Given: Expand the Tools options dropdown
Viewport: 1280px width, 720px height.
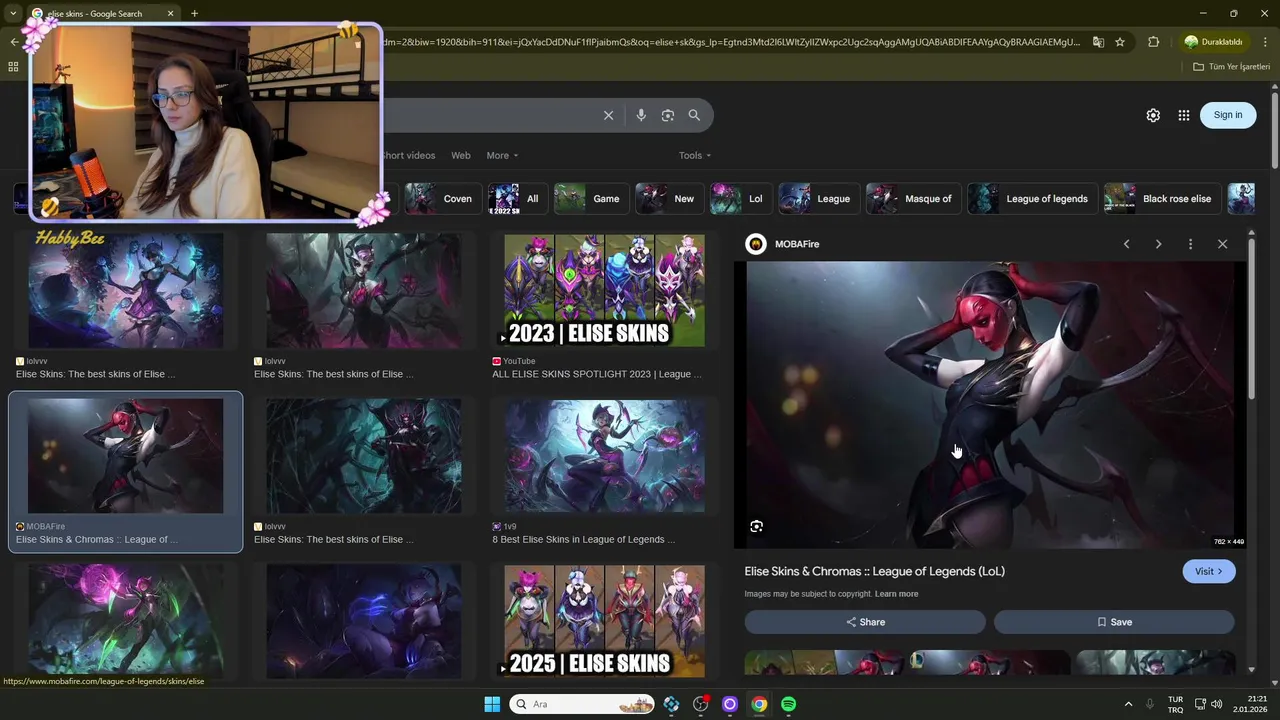Looking at the screenshot, I should click(x=695, y=155).
